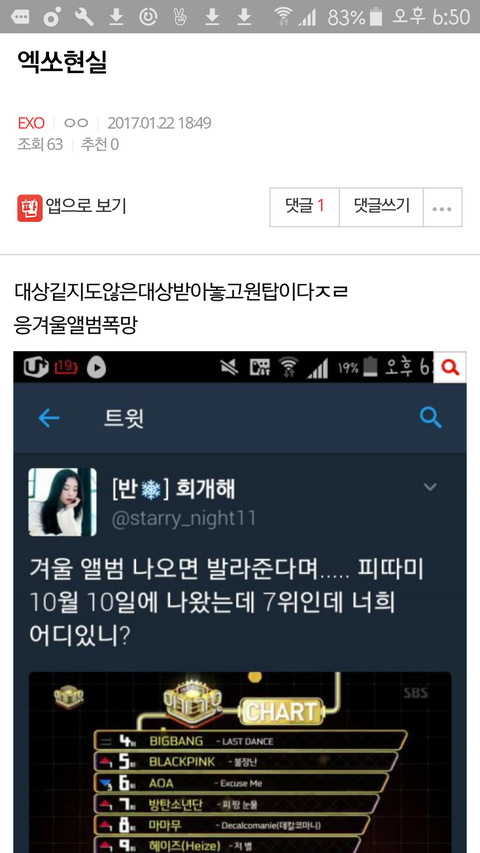Tap the chart screenshot in the tweet
The width and height of the screenshot is (480, 853).
240,762
